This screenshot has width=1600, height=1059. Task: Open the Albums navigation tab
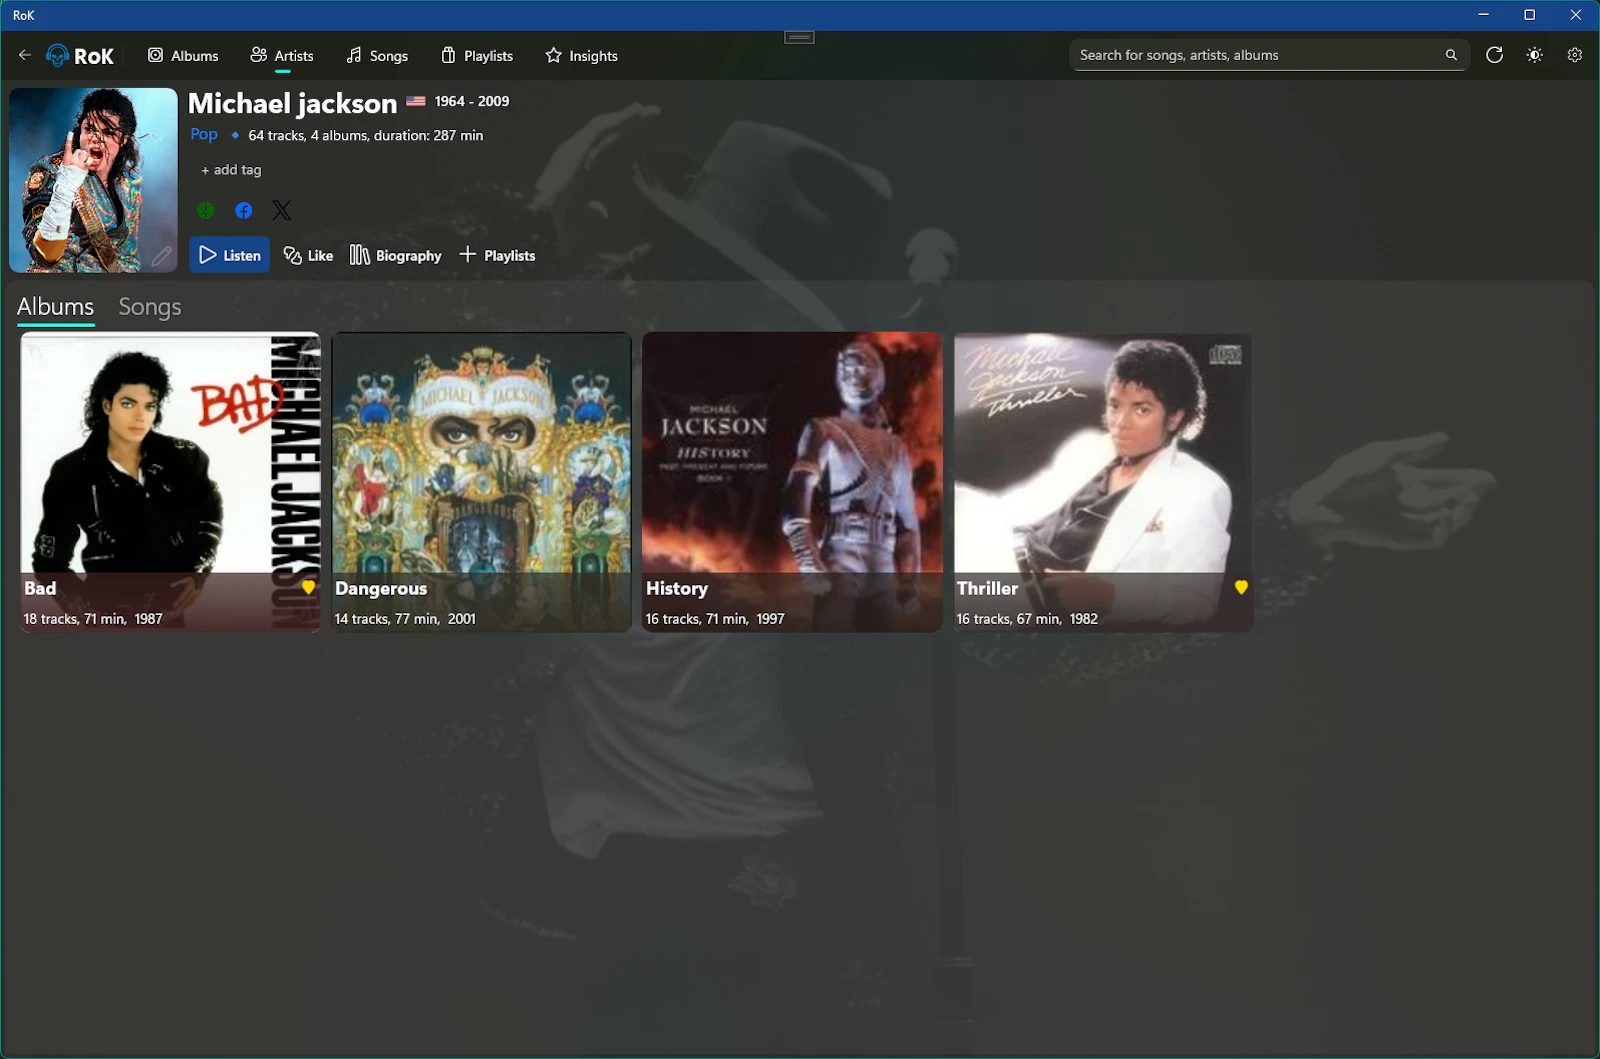(x=183, y=56)
